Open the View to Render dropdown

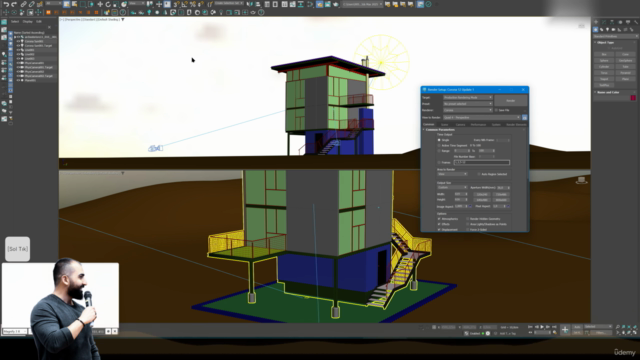(482, 118)
